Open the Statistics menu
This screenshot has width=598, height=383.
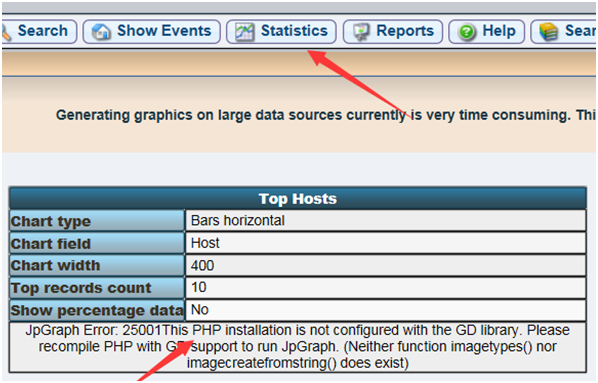(x=281, y=31)
